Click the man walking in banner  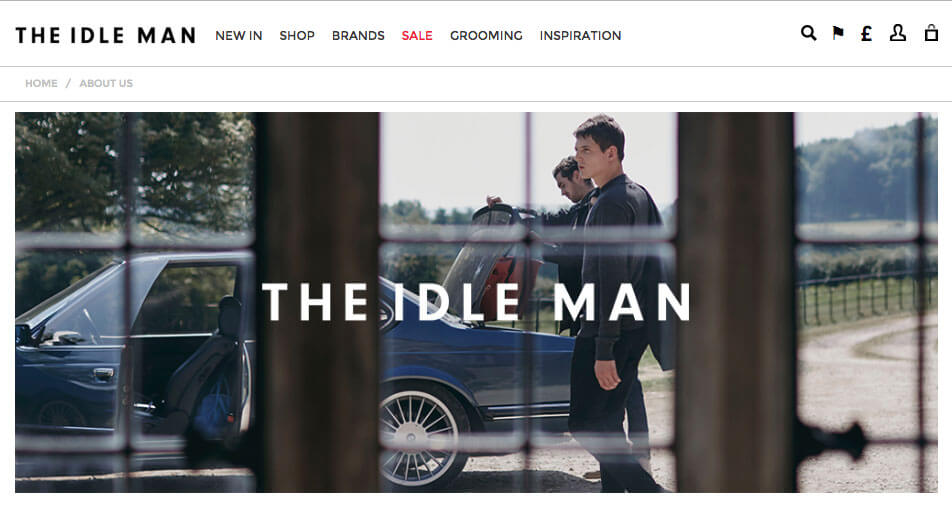[616, 302]
